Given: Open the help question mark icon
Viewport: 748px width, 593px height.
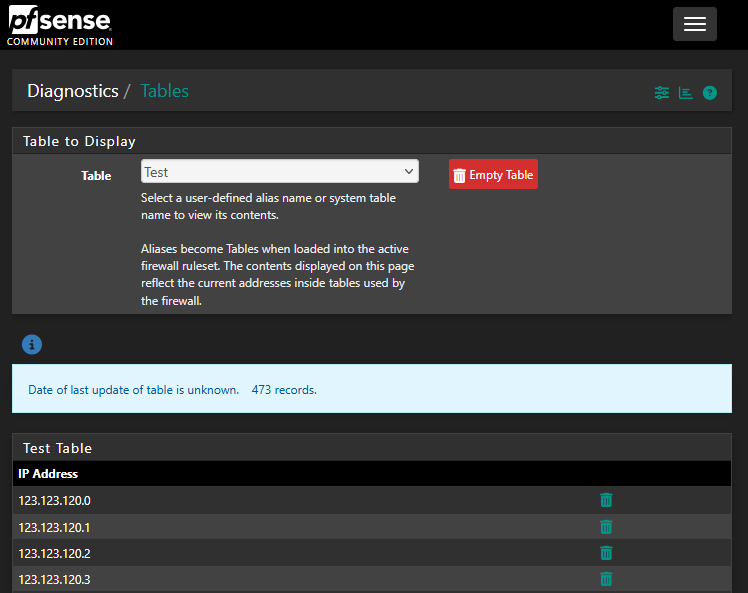Looking at the screenshot, I should 710,93.
